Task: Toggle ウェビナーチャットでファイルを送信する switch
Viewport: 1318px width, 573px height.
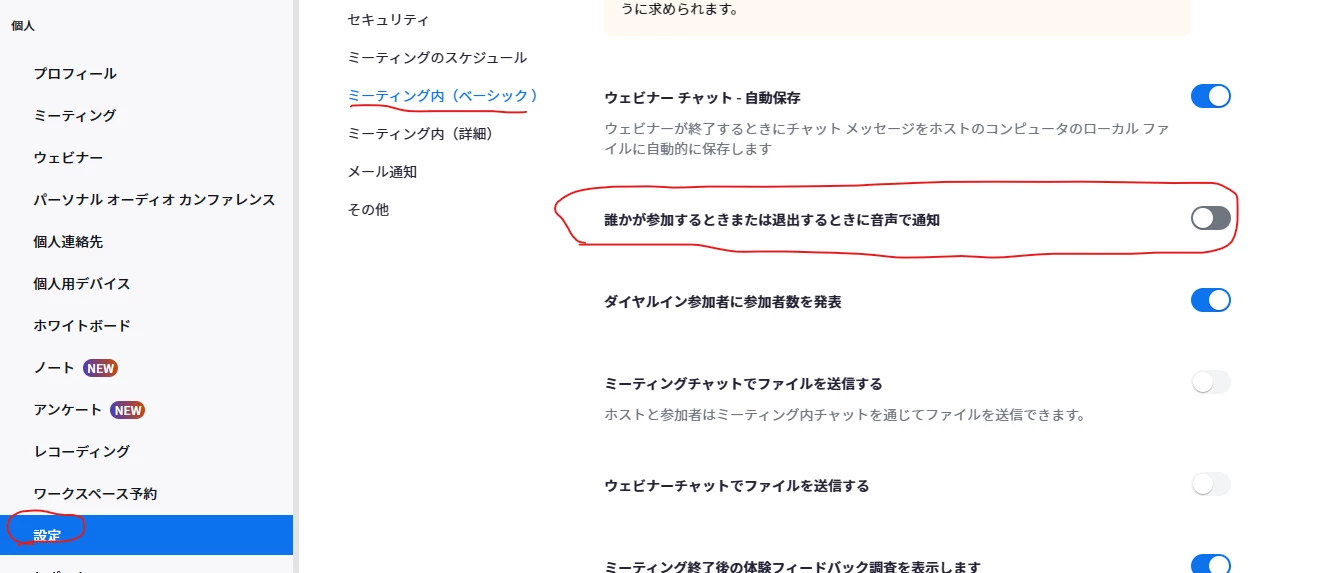Action: pos(1210,484)
